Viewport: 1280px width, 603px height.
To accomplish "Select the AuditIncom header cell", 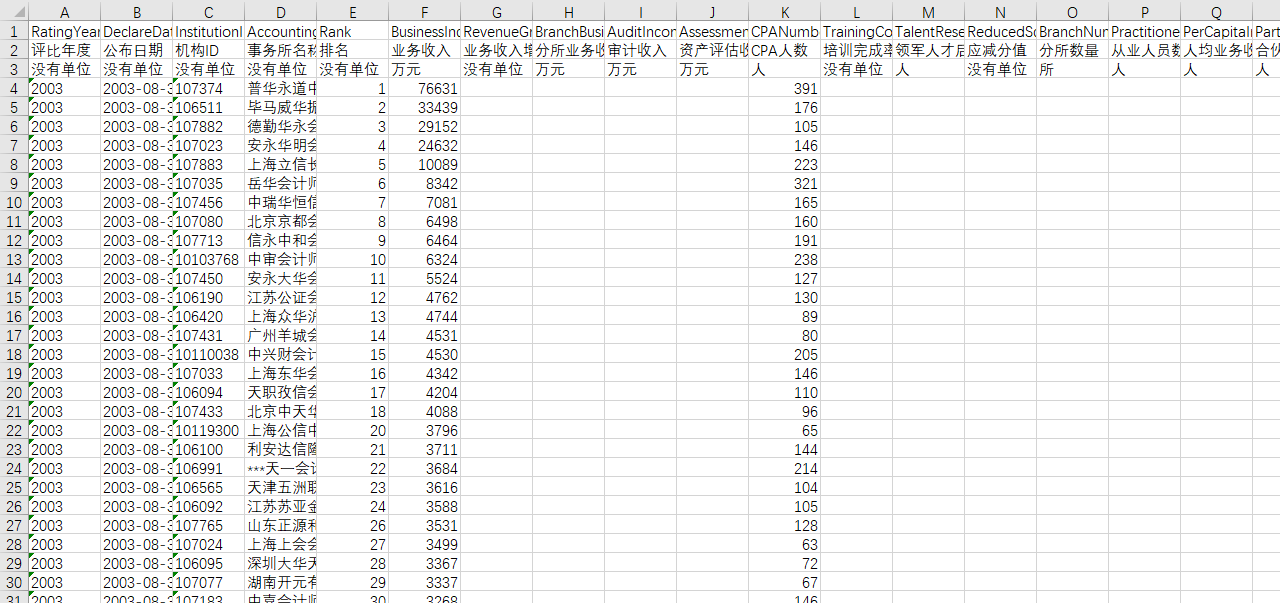I will pyautogui.click(x=641, y=31).
